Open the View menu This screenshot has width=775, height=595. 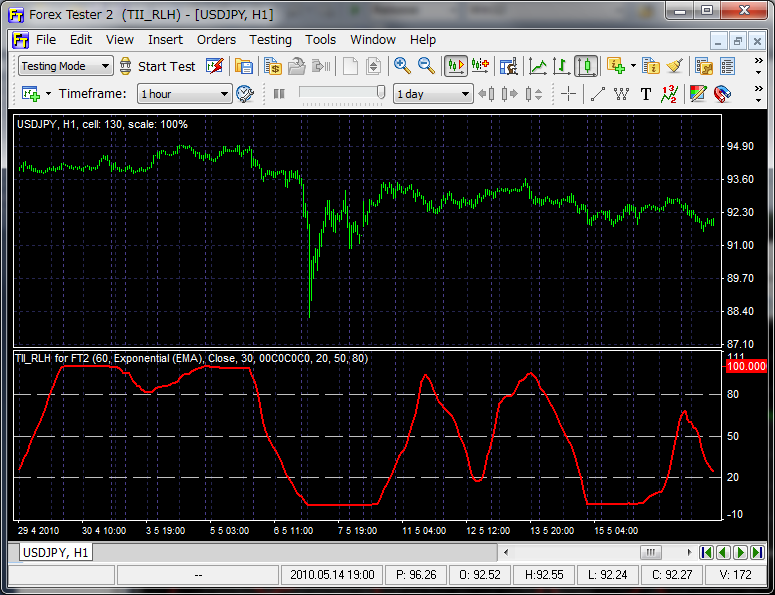coord(120,40)
